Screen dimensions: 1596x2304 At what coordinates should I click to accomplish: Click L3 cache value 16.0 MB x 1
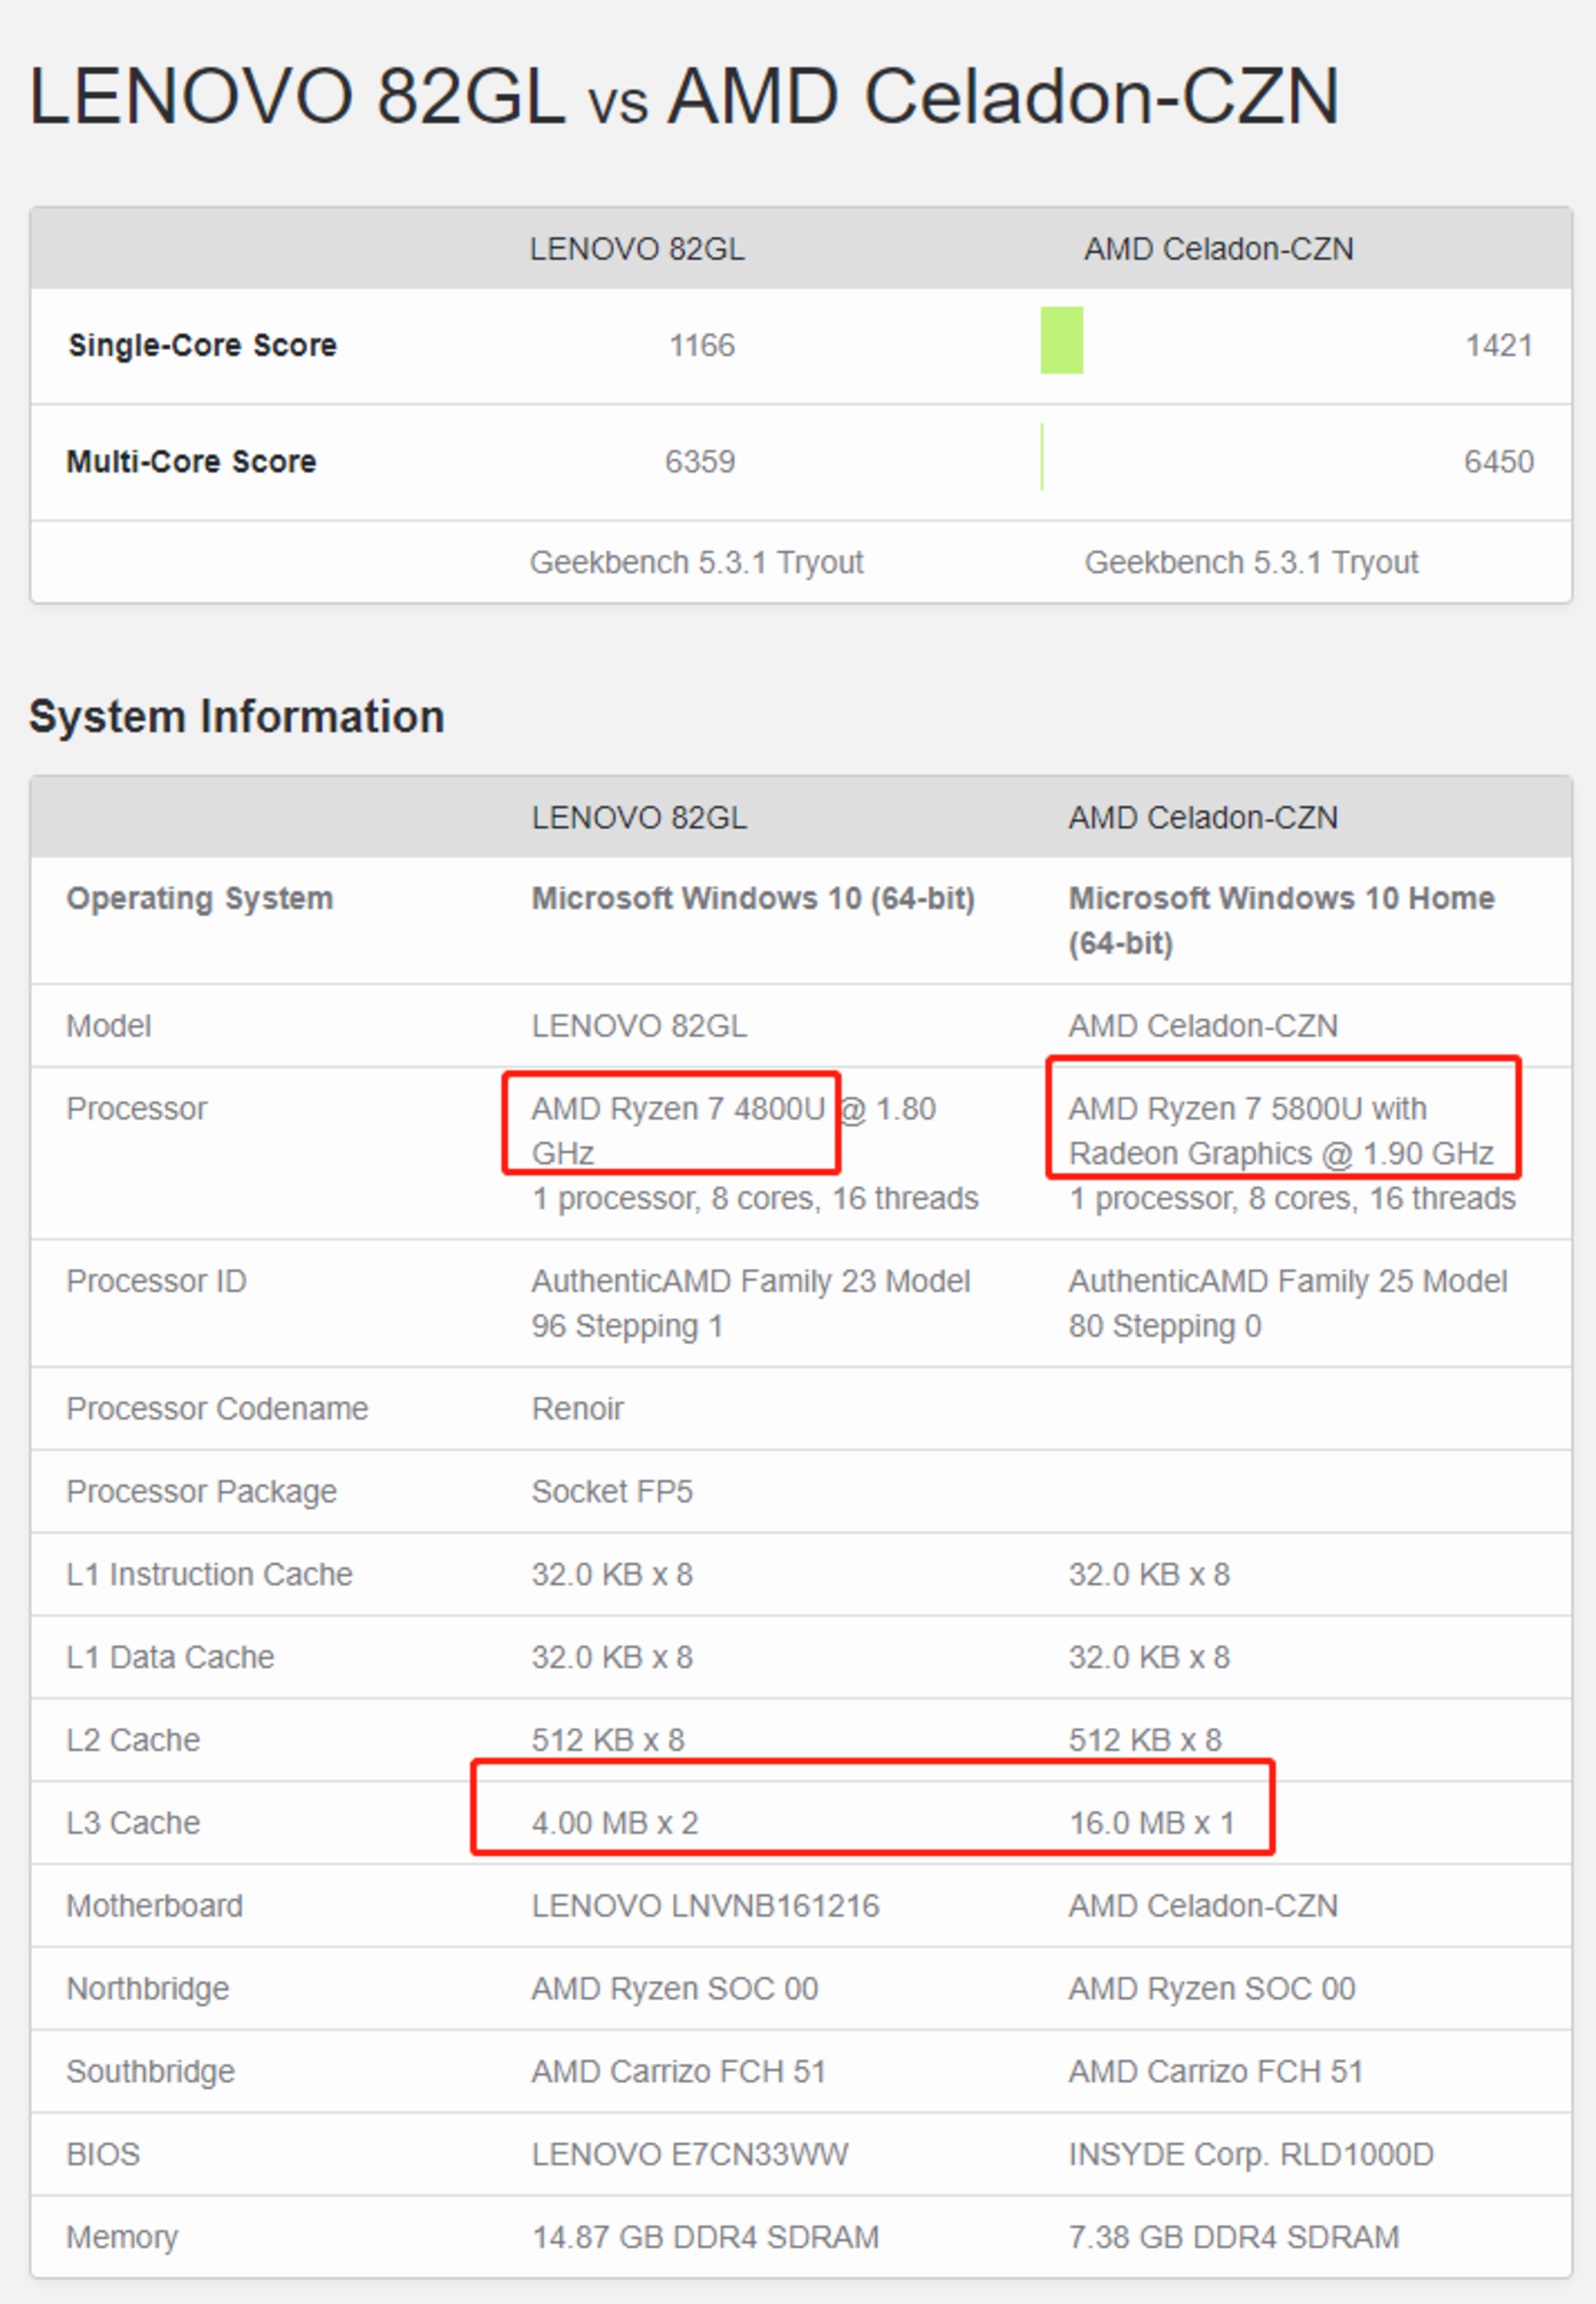click(1152, 1824)
